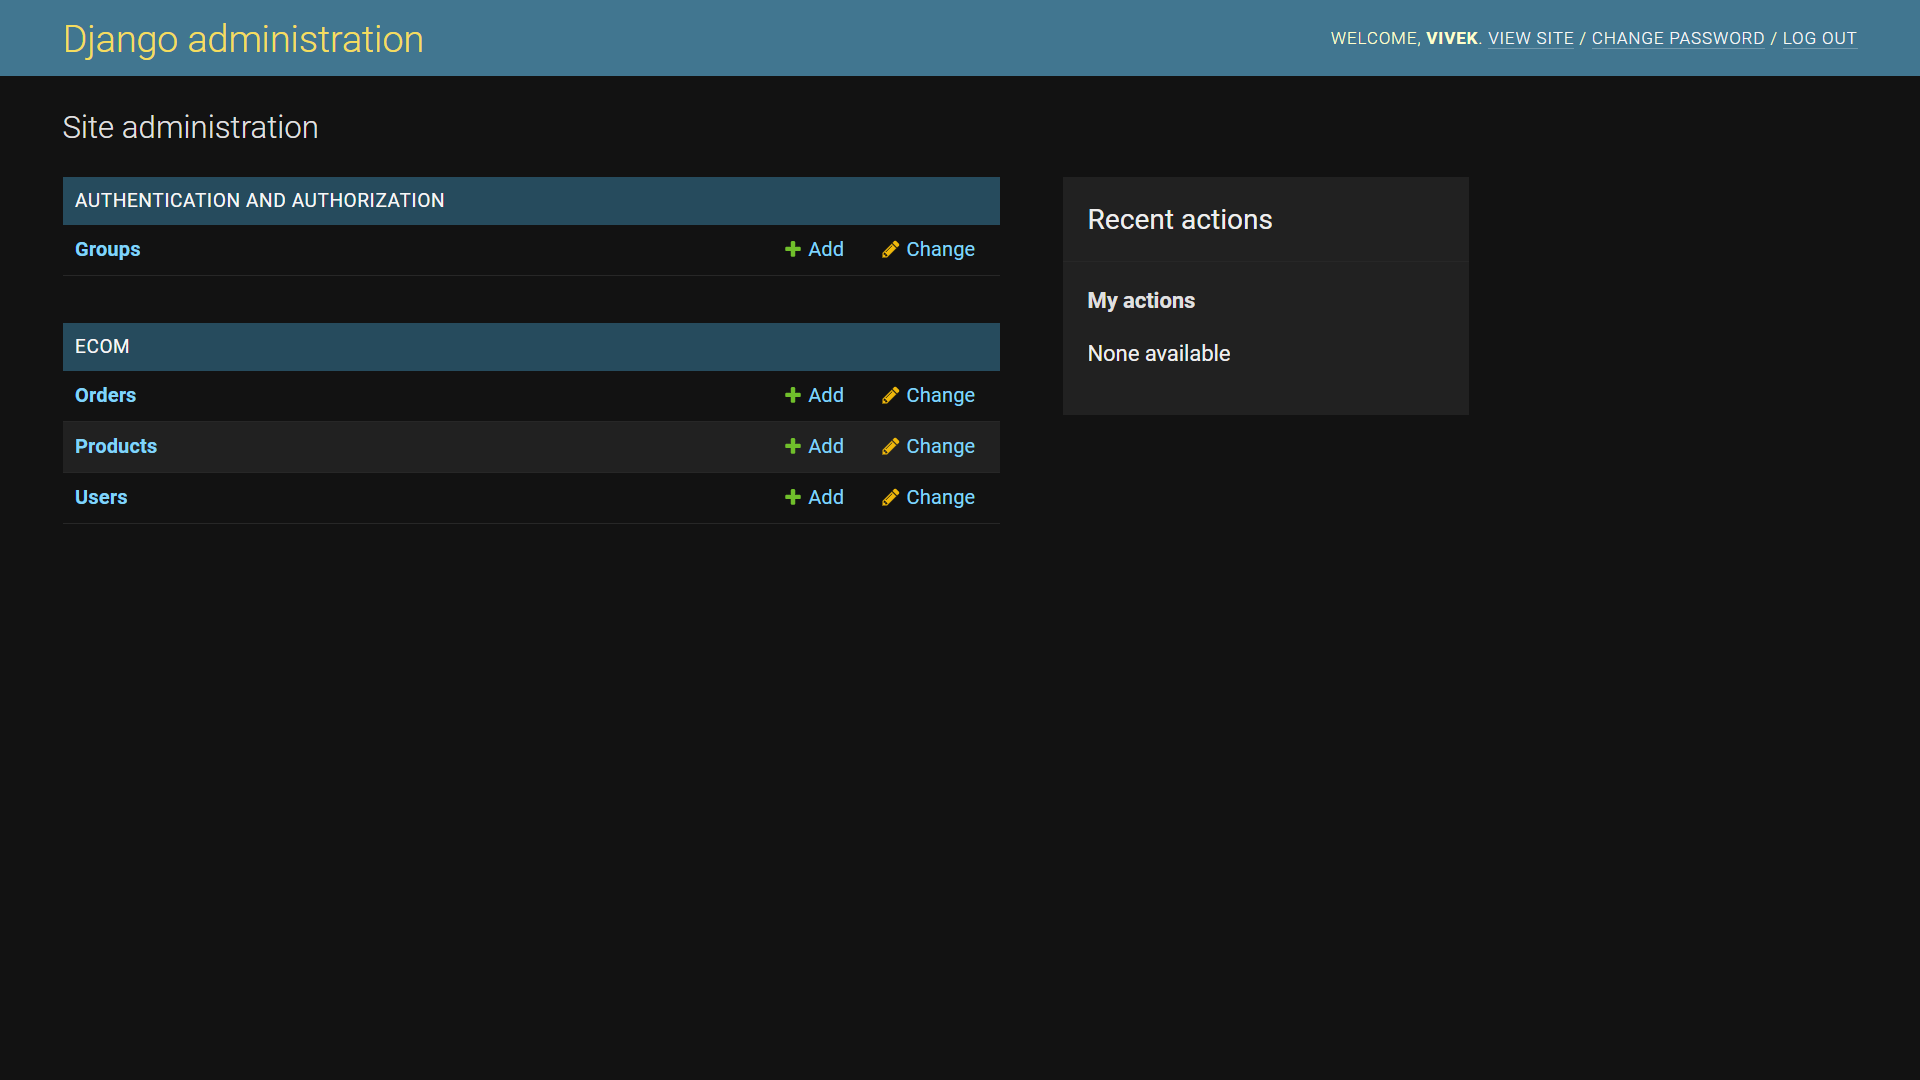1920x1080 pixels.
Task: Open the Django administration home link
Action: pyautogui.click(x=243, y=39)
